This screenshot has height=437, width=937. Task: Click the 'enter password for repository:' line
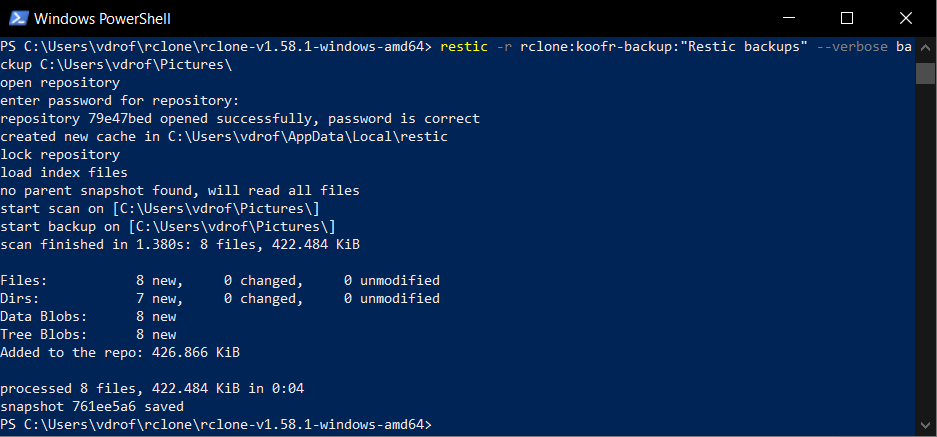tap(120, 101)
